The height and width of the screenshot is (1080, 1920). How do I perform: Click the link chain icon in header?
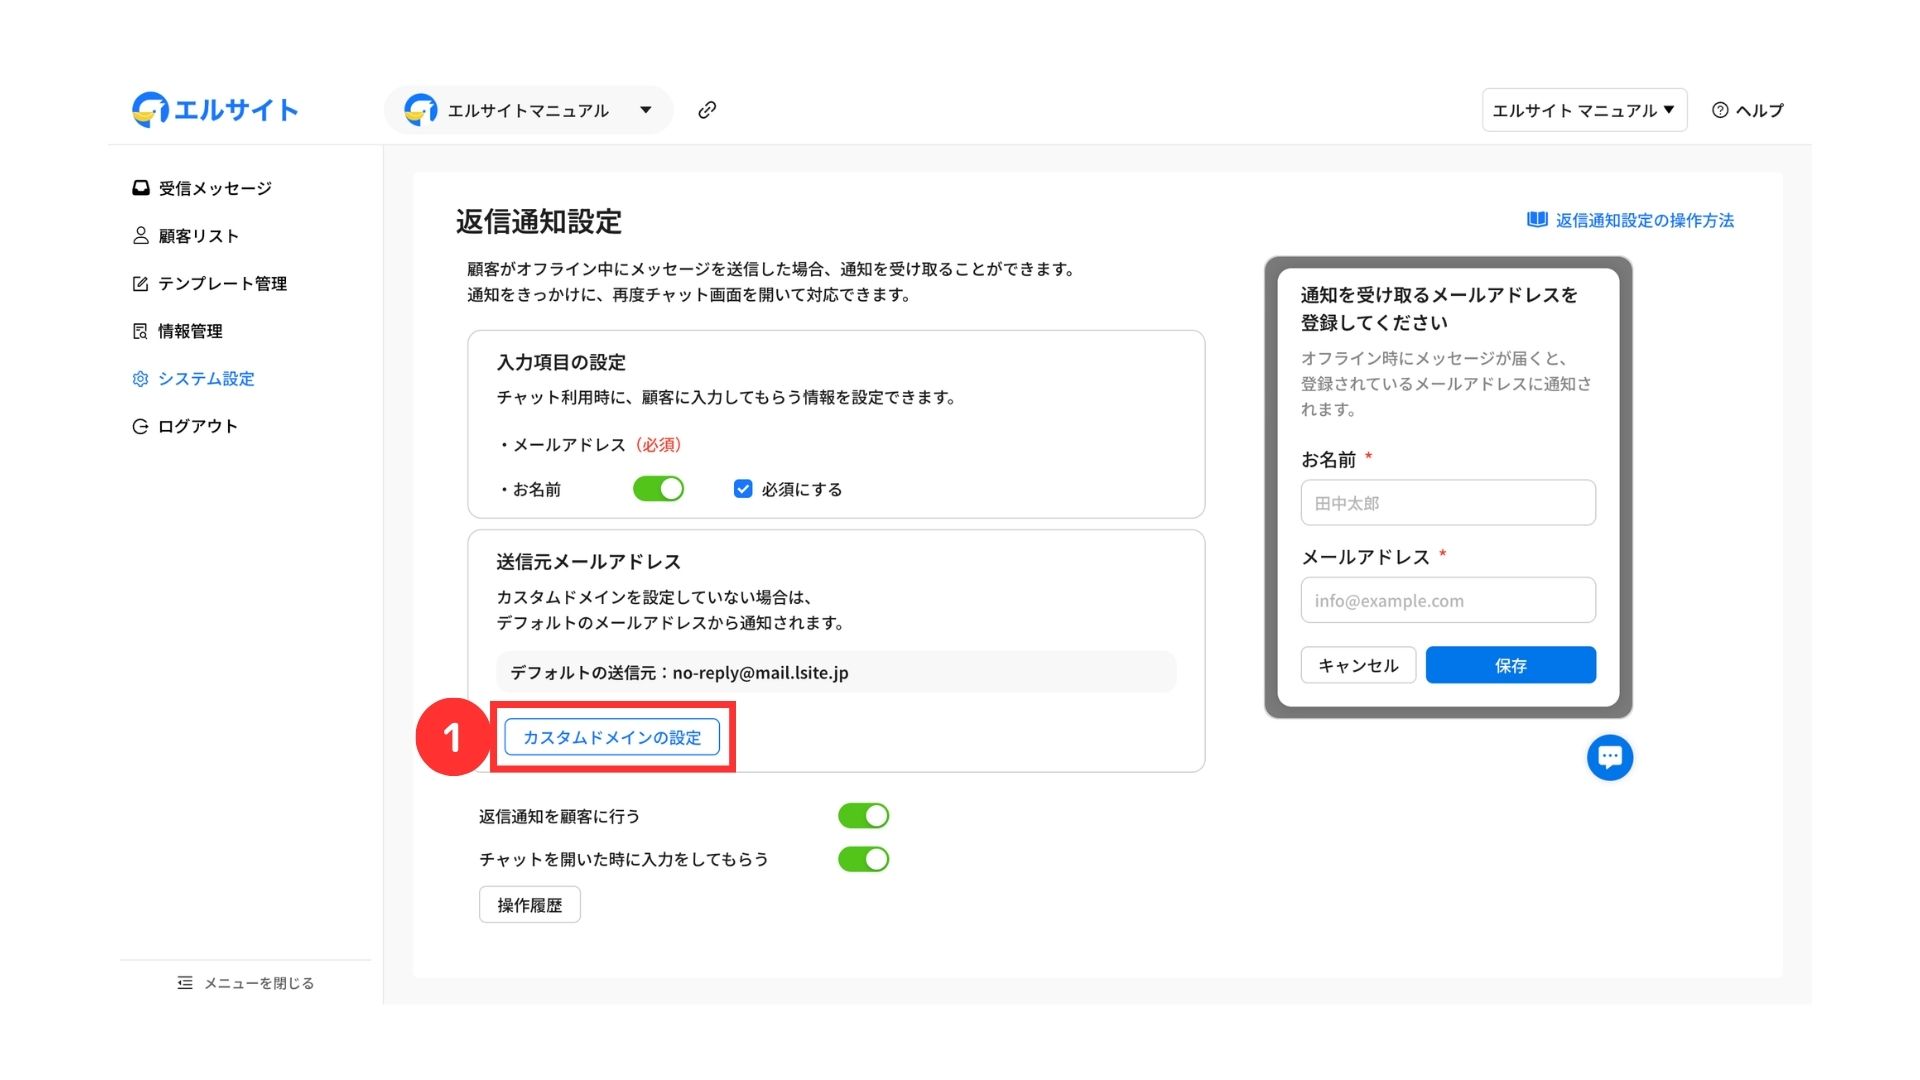click(707, 110)
